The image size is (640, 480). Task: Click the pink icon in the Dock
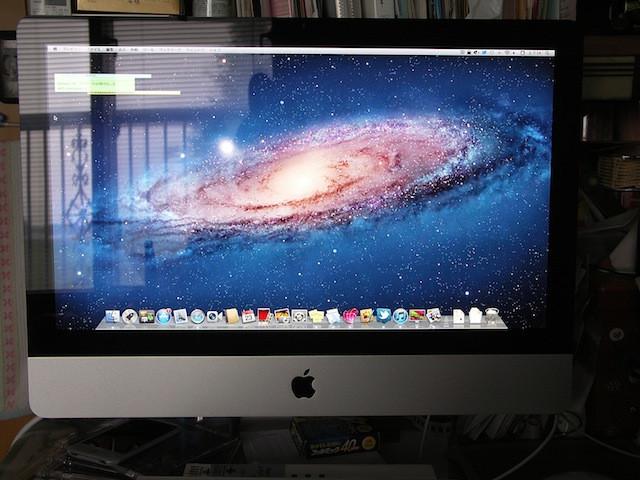350,316
